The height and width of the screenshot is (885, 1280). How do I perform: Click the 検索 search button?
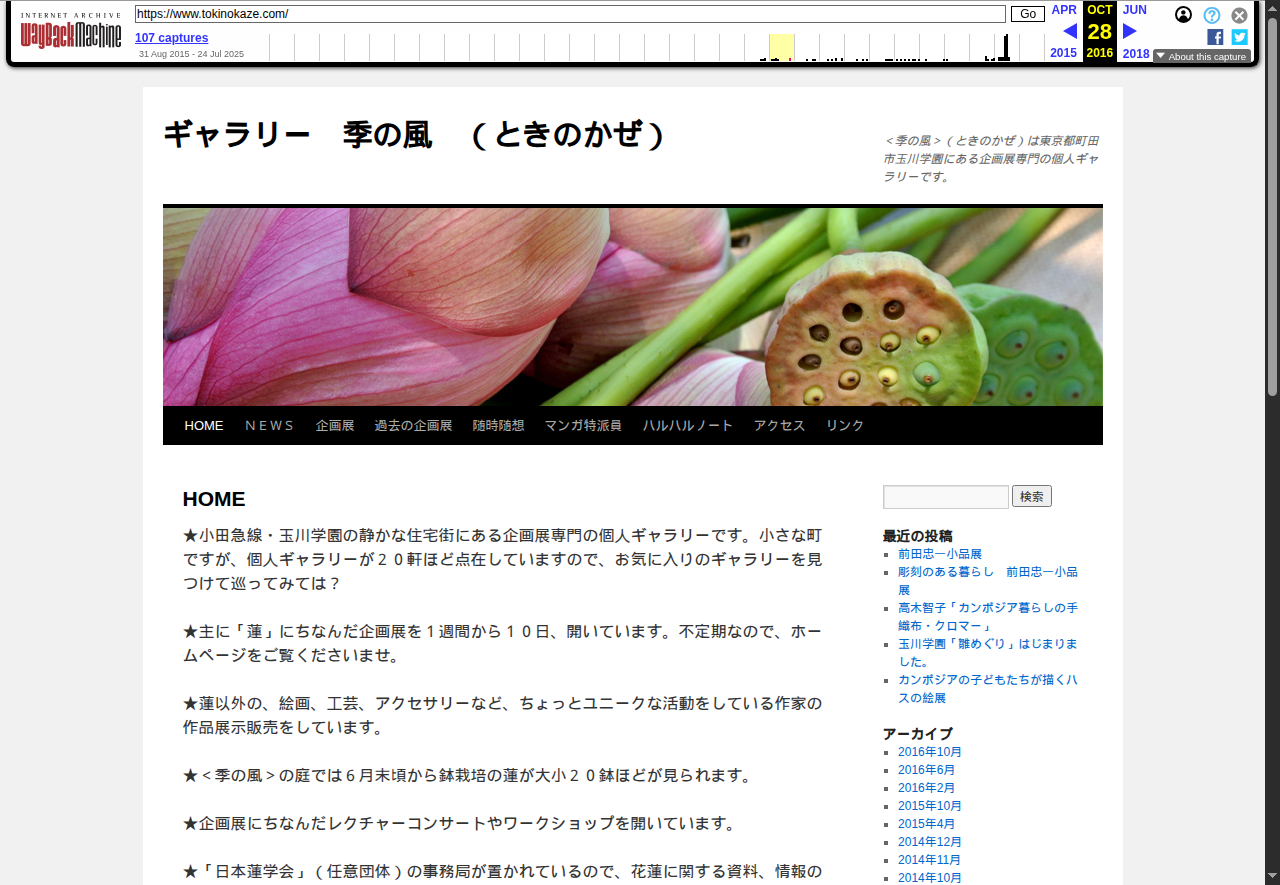pos(1031,497)
